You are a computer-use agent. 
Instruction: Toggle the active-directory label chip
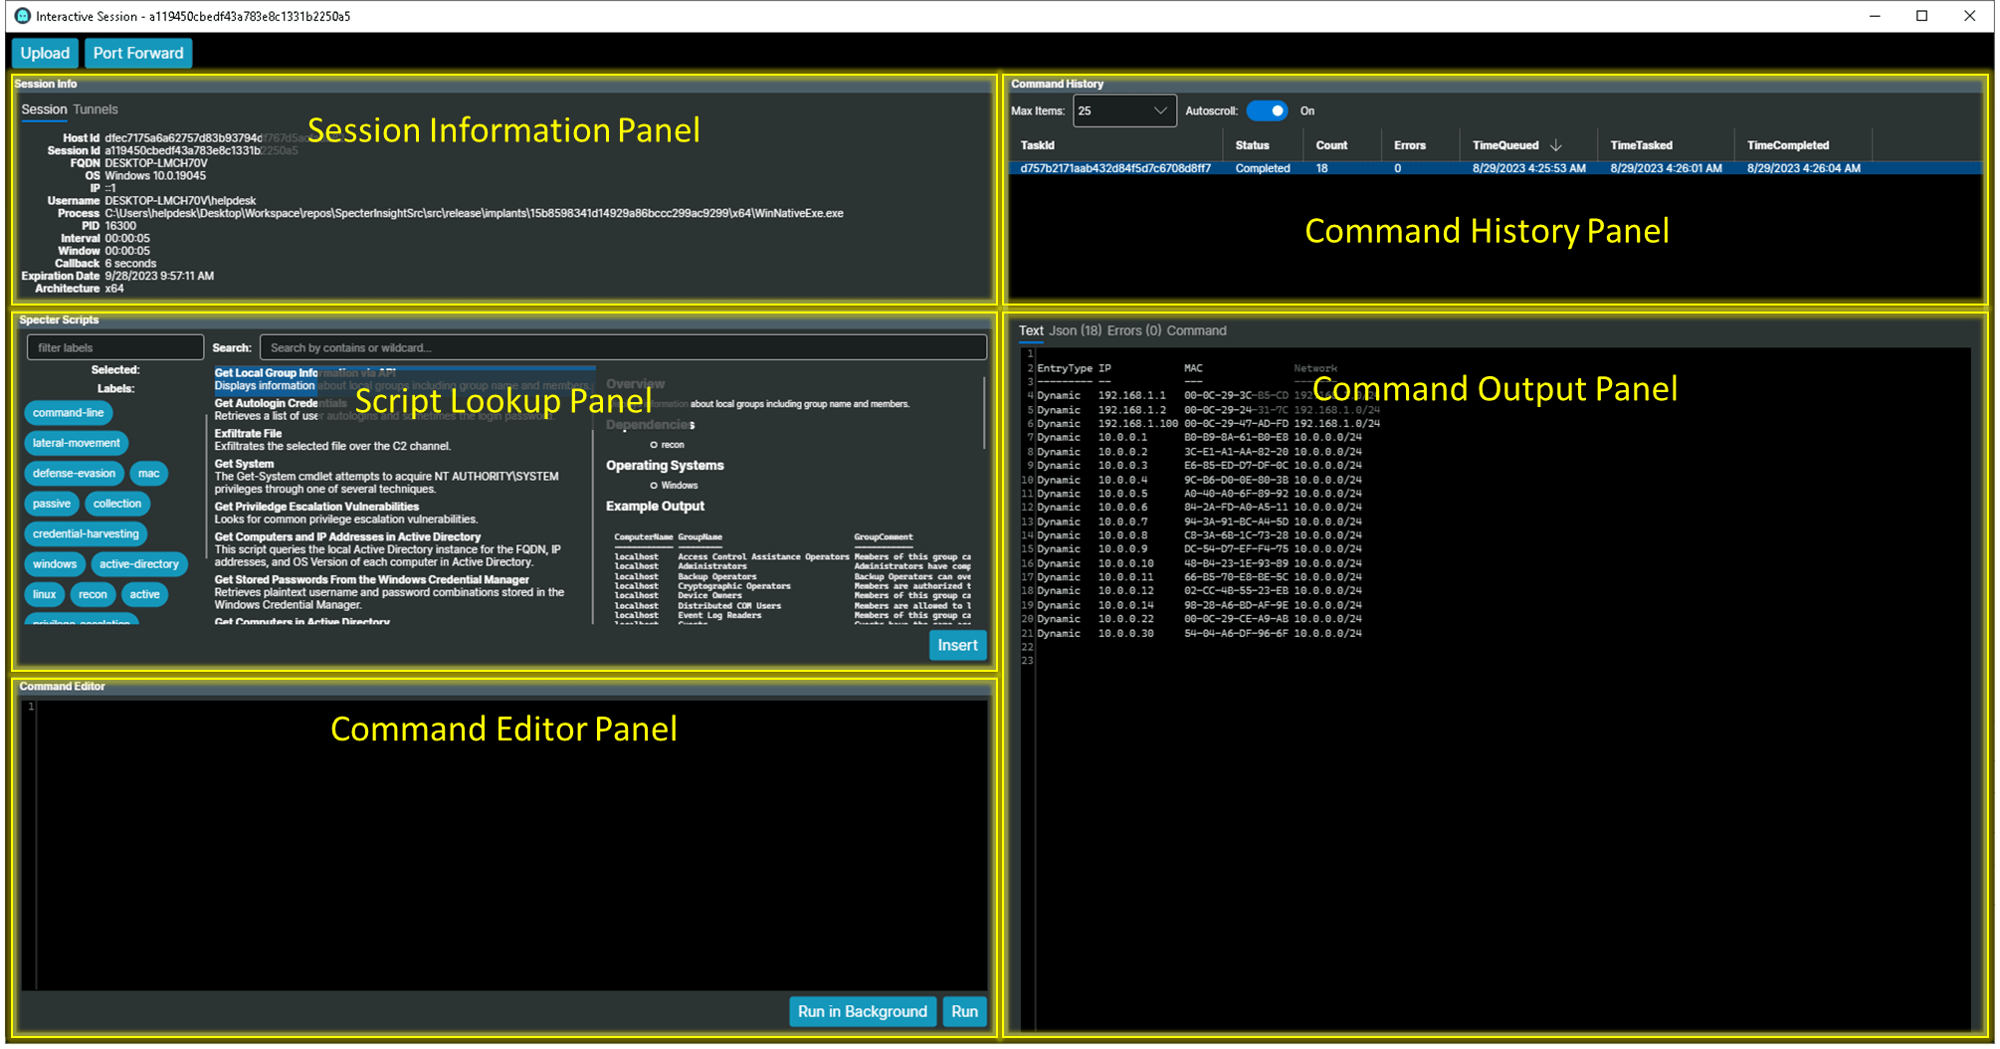(x=139, y=564)
